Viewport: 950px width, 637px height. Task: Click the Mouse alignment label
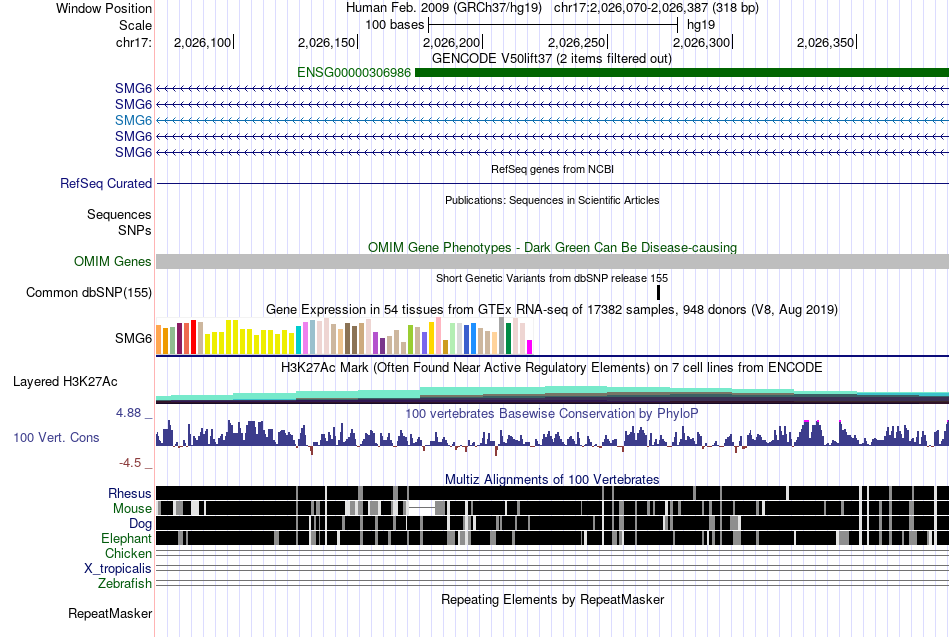(132, 509)
